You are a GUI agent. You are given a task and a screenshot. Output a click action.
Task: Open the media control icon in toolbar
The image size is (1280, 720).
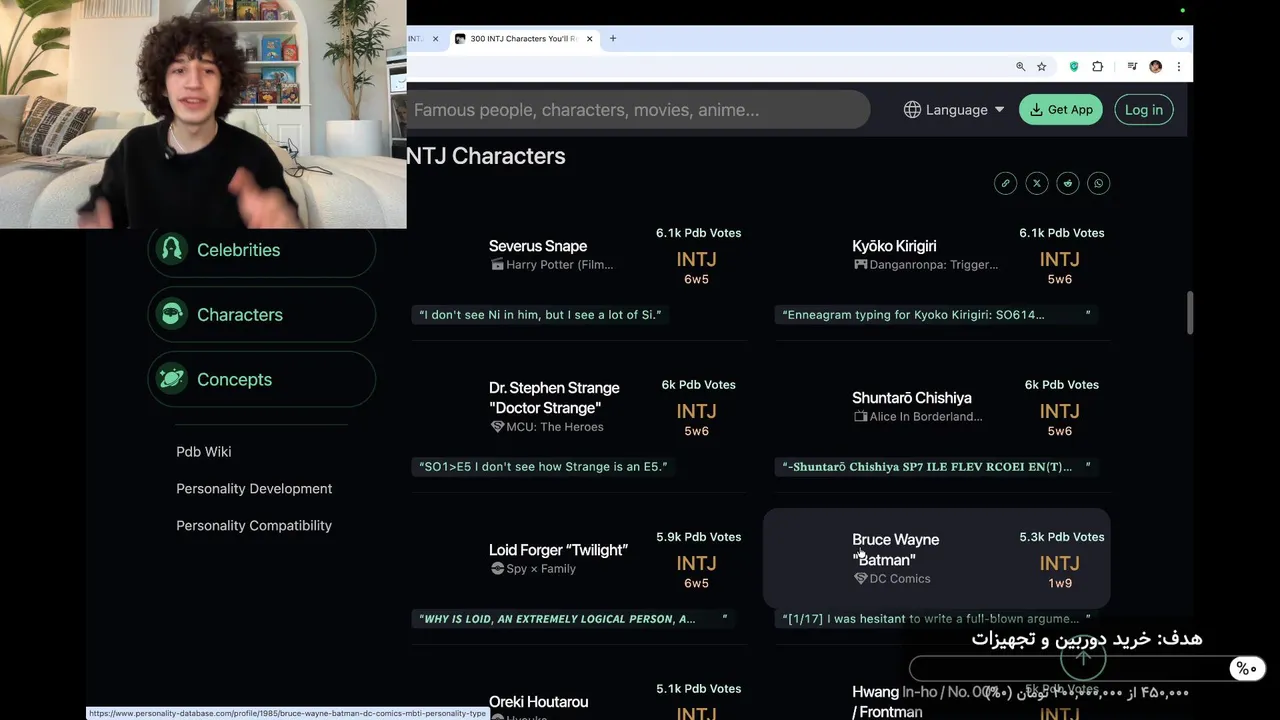[x=1132, y=67]
